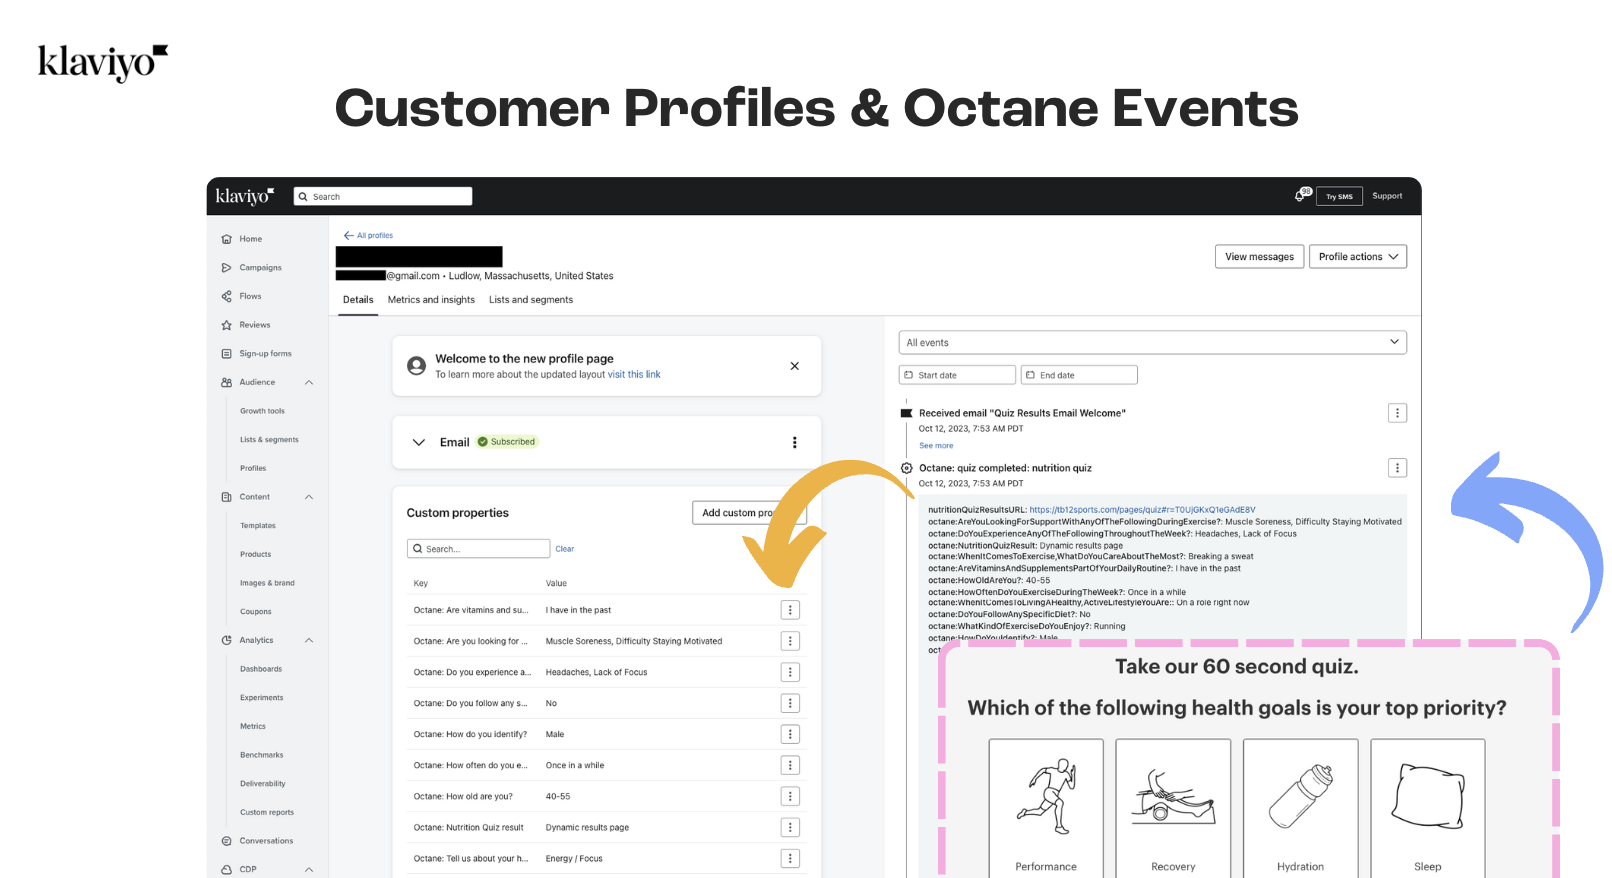This screenshot has width=1612, height=878.
Task: Collapse the Audience sidebar section
Action: coord(309,382)
